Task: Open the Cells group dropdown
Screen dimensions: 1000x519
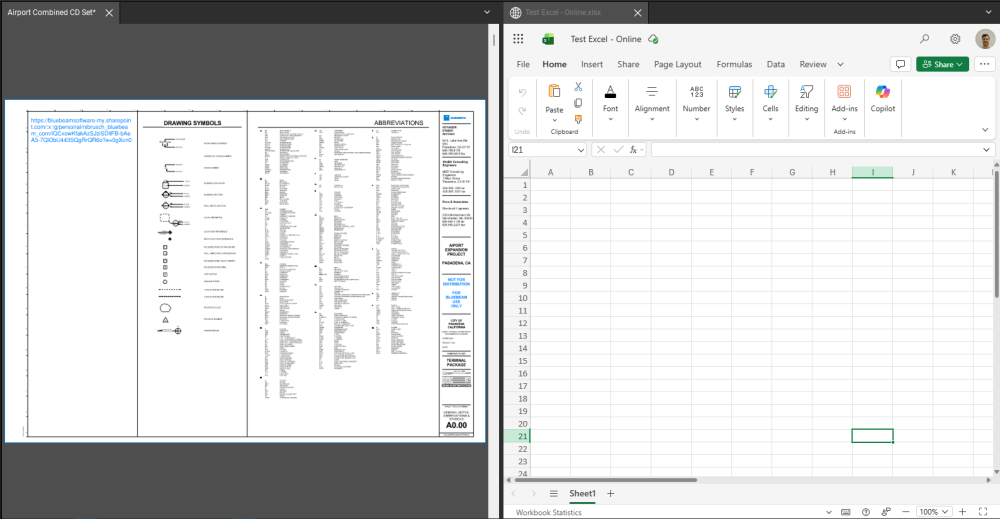Action: [770, 119]
